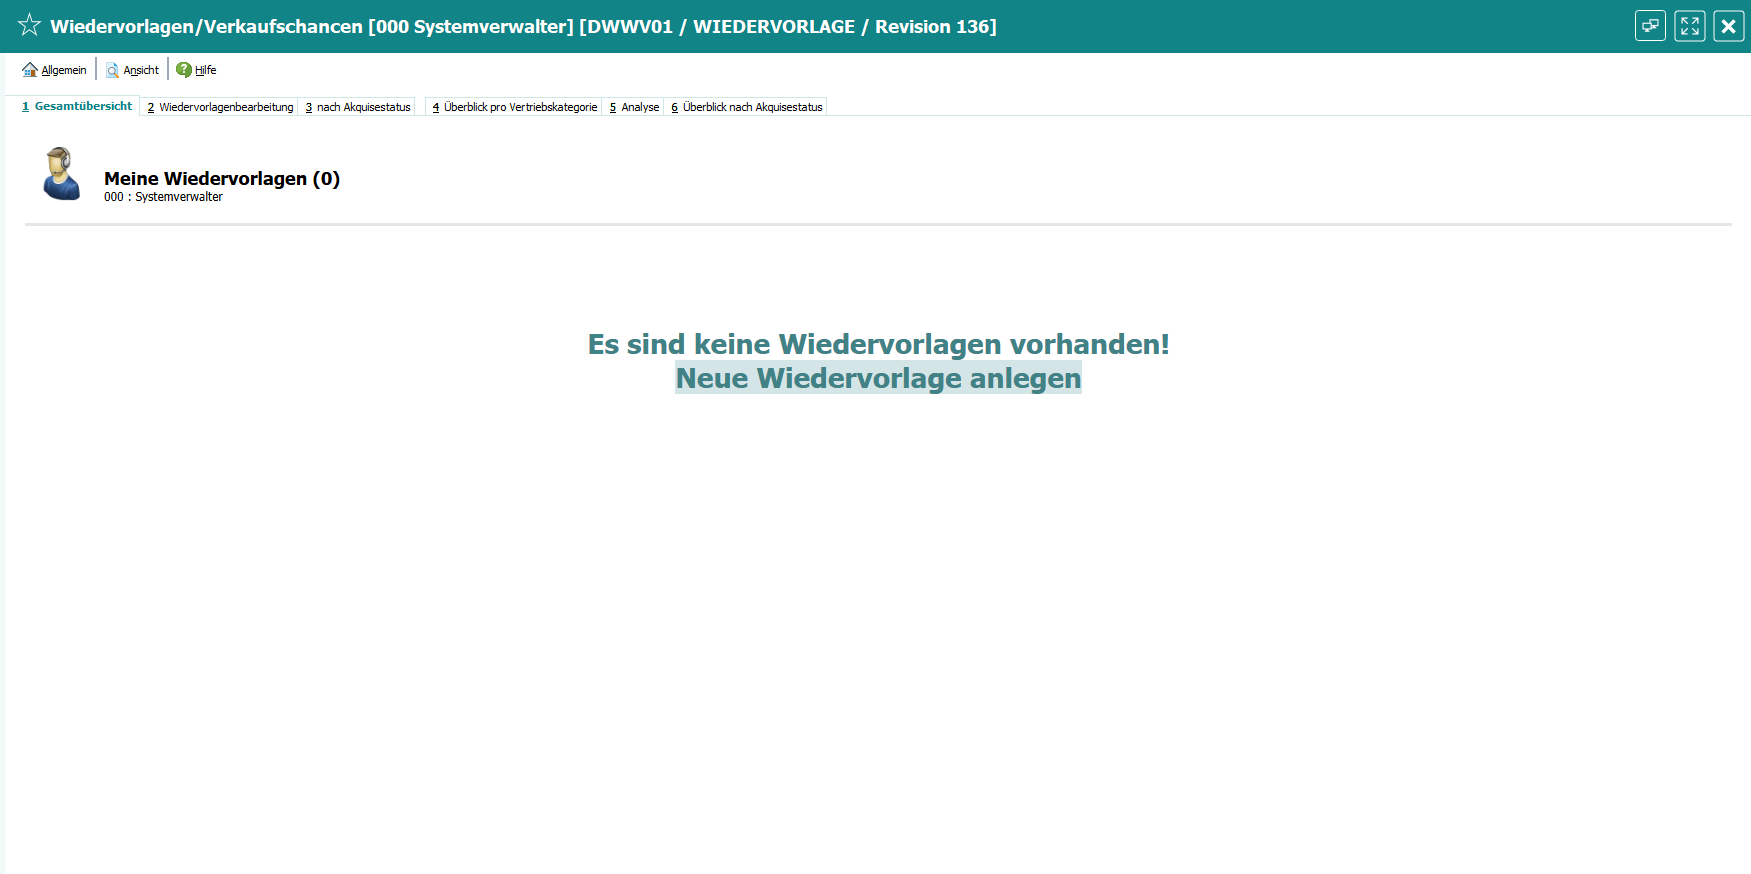Click the dual-monitor window icon

coord(1650,26)
